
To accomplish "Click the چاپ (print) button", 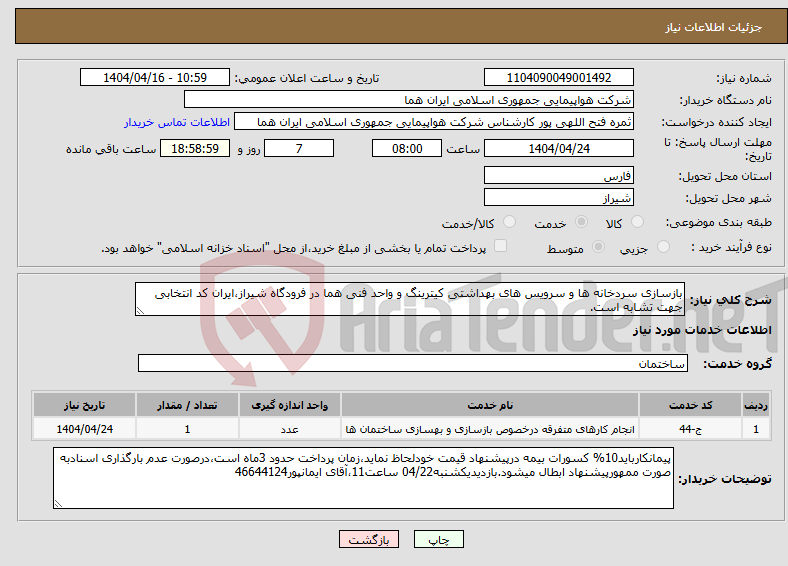I will (x=438, y=539).
